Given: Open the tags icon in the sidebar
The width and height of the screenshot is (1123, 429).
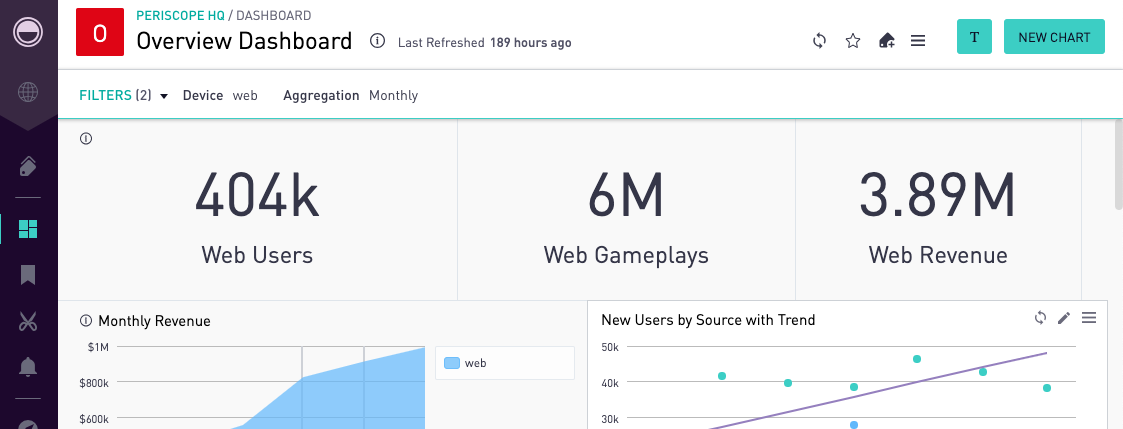Looking at the screenshot, I should coord(28,166).
